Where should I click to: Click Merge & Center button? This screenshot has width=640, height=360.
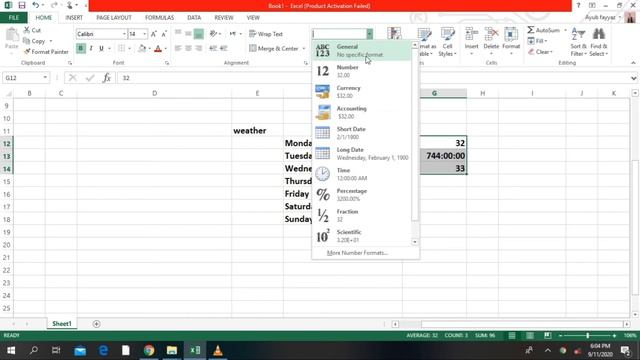274,49
